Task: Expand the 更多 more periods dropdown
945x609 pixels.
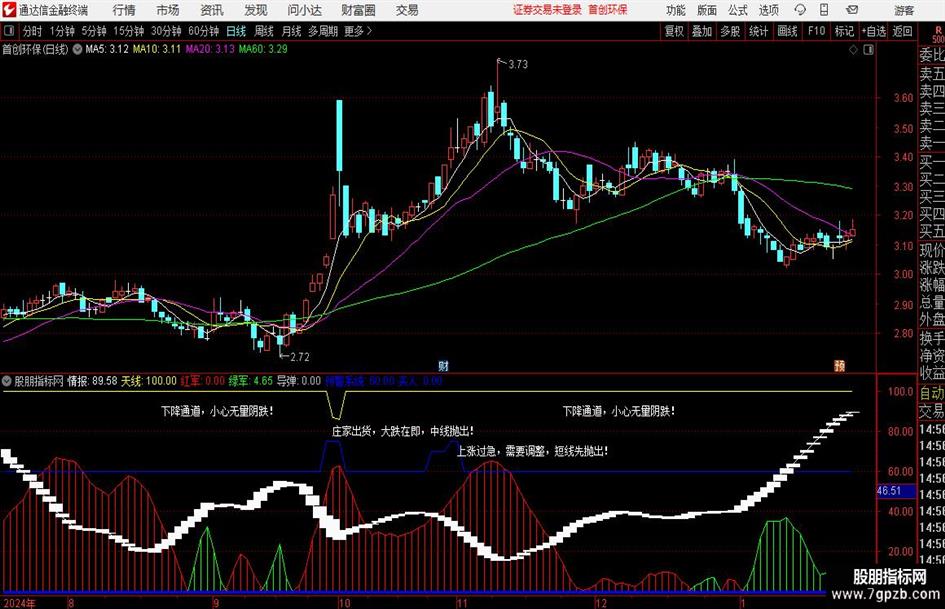Action: [x=359, y=31]
